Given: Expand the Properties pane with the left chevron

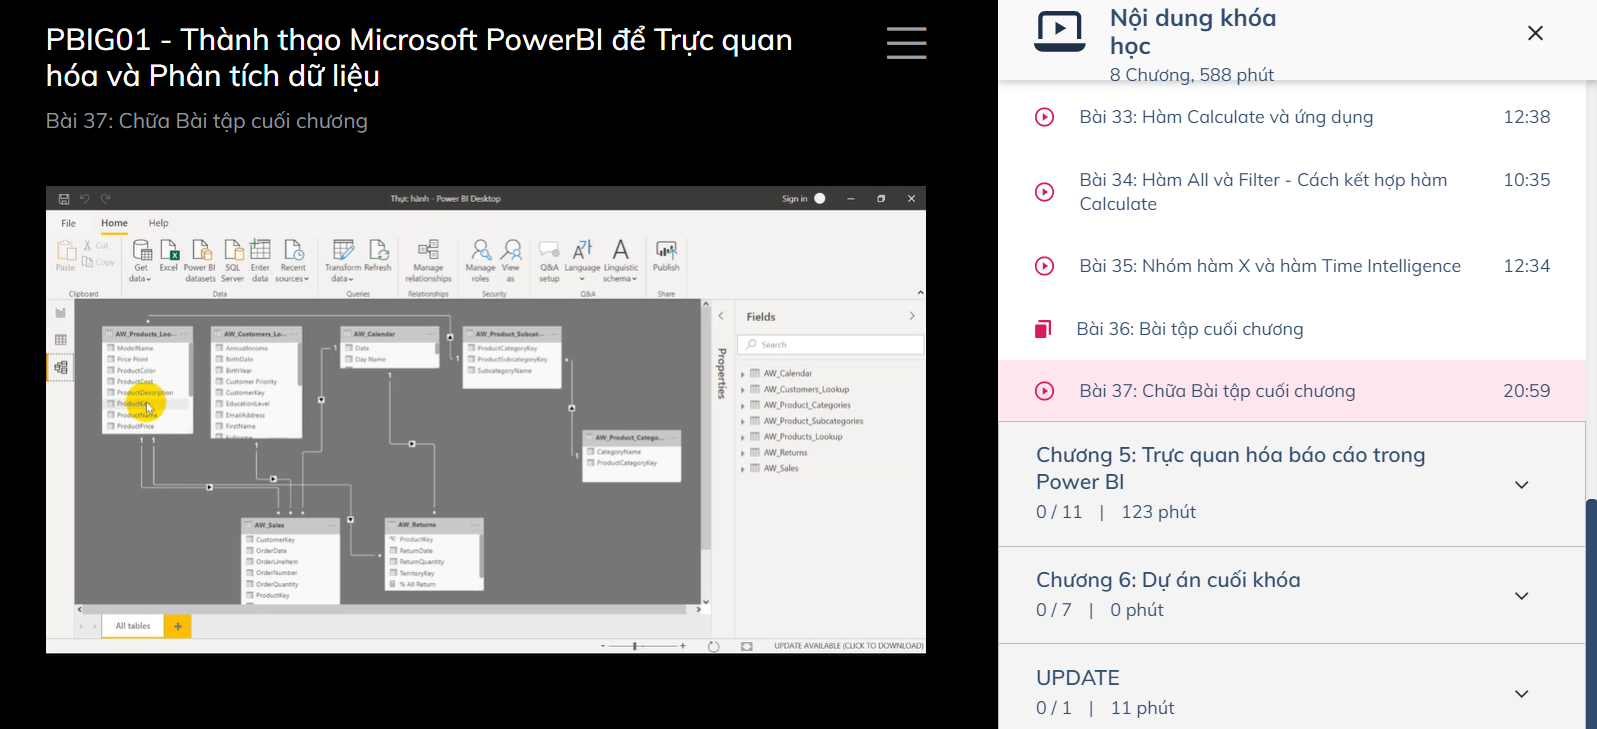Looking at the screenshot, I should [721, 316].
